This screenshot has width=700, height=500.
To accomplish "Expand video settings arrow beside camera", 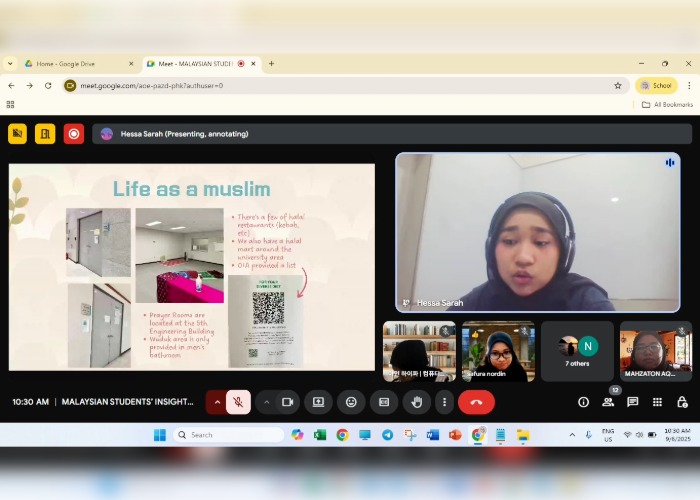I will (x=266, y=402).
